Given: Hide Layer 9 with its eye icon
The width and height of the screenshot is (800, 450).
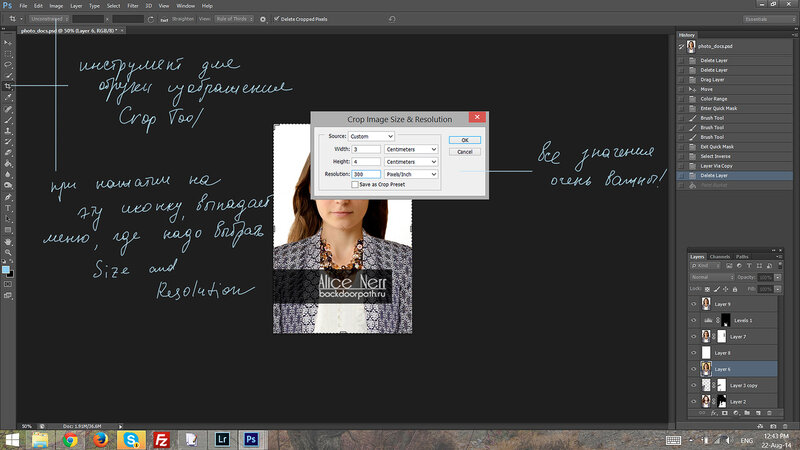Looking at the screenshot, I should pos(695,303).
